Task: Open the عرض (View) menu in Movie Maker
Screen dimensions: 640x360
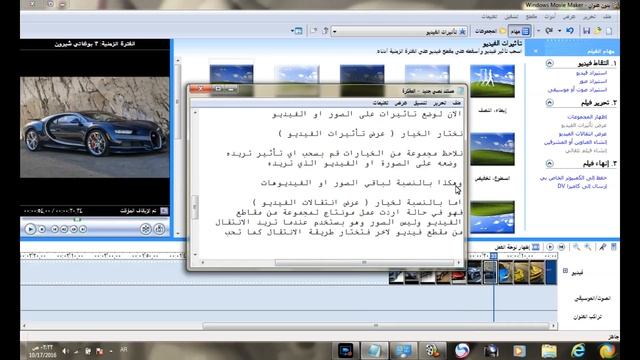Action: coord(569,17)
